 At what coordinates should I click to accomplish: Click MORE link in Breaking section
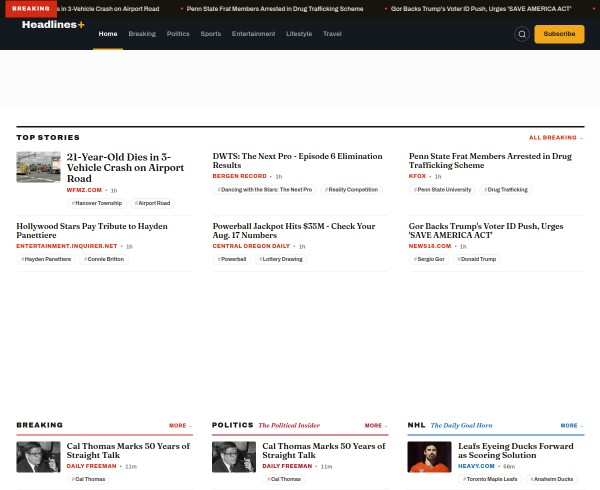(x=180, y=425)
